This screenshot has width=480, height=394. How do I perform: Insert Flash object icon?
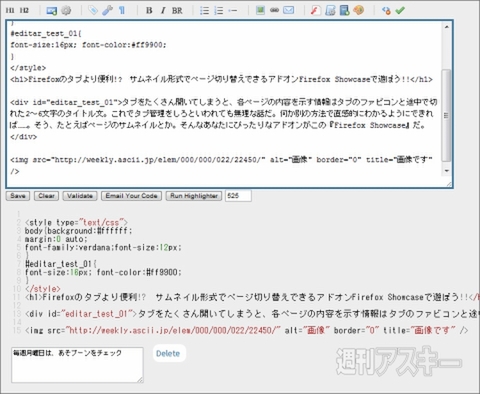click(x=315, y=11)
